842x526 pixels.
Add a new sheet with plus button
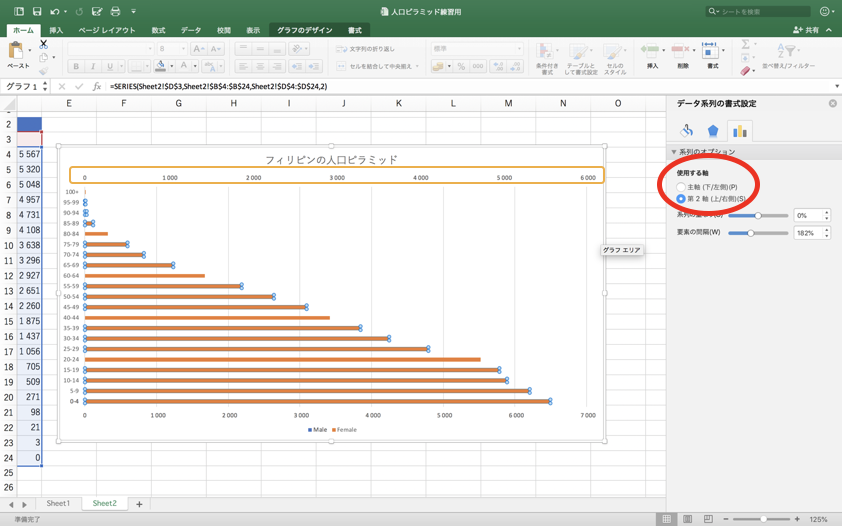(139, 504)
